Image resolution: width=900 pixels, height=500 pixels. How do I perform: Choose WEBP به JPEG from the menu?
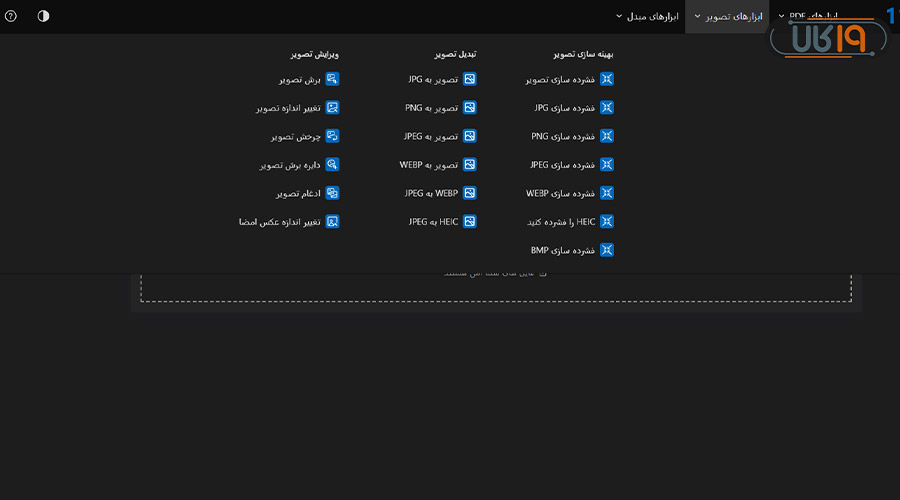tap(431, 193)
